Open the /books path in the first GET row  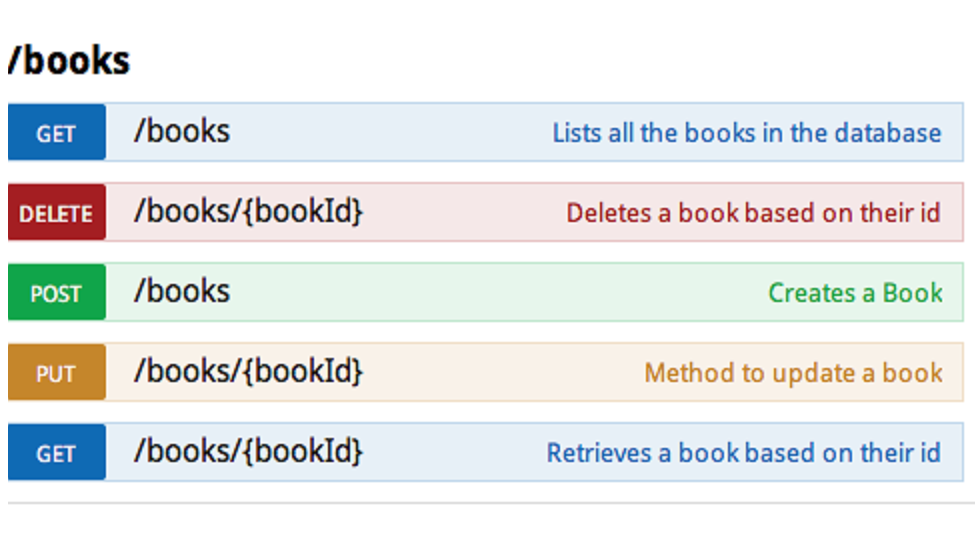pos(182,131)
